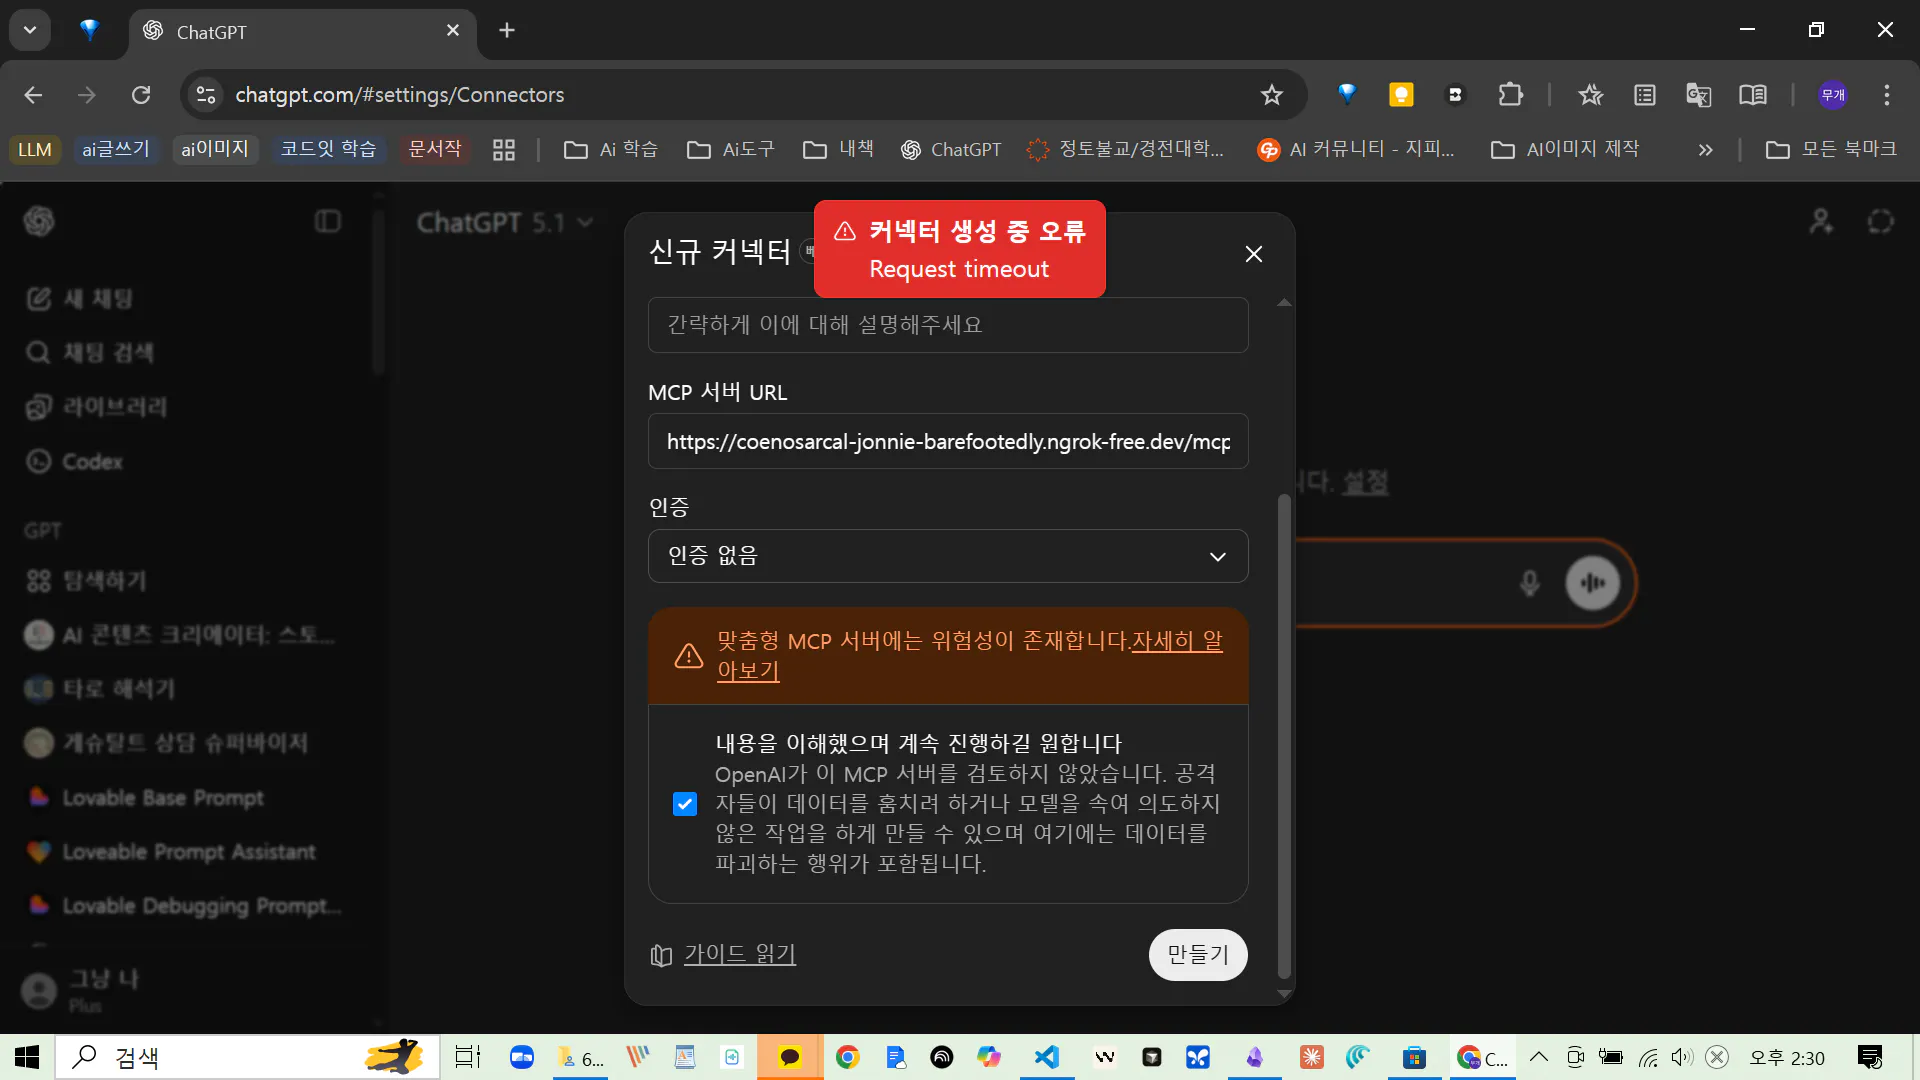Open the site information icon in address bar
This screenshot has height=1080, width=1920.
(x=206, y=95)
